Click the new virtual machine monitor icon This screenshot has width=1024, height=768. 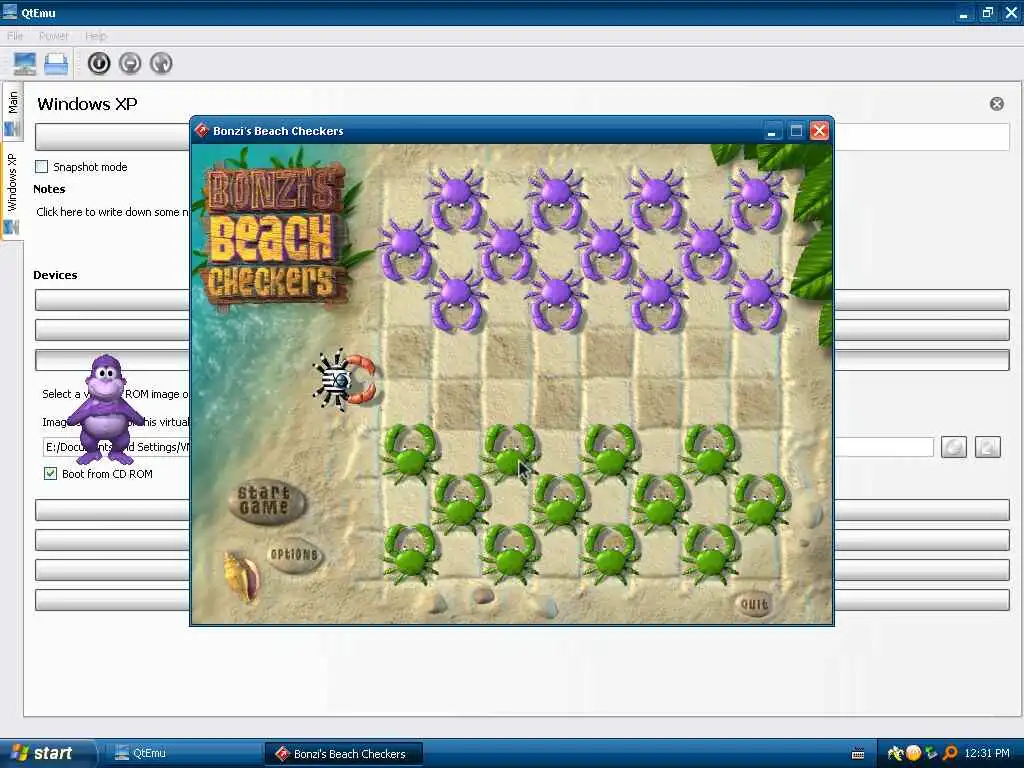coord(25,63)
